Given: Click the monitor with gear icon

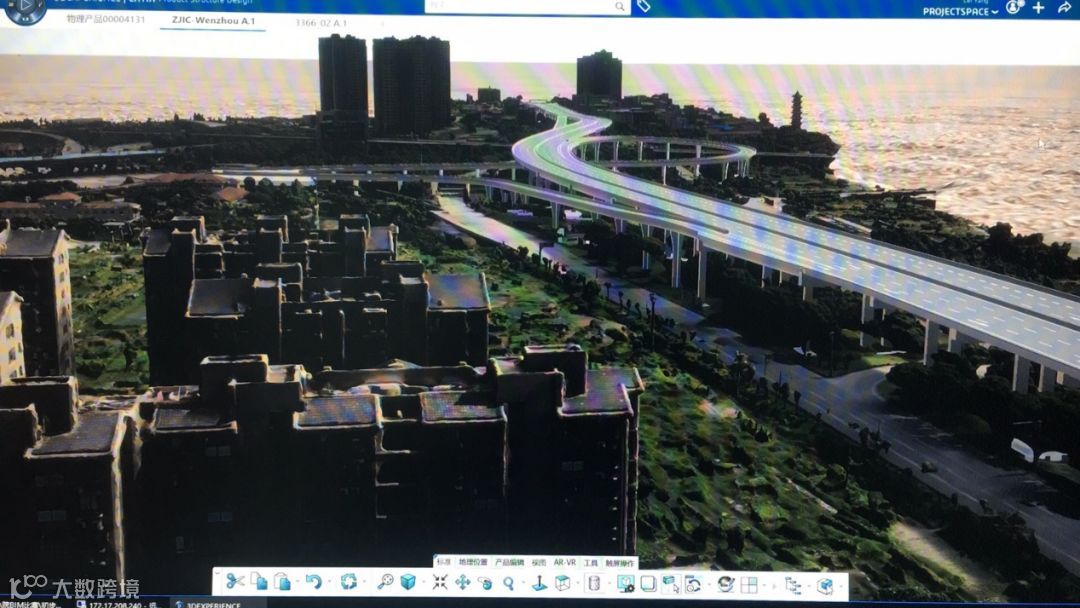Looking at the screenshot, I should (x=625, y=585).
